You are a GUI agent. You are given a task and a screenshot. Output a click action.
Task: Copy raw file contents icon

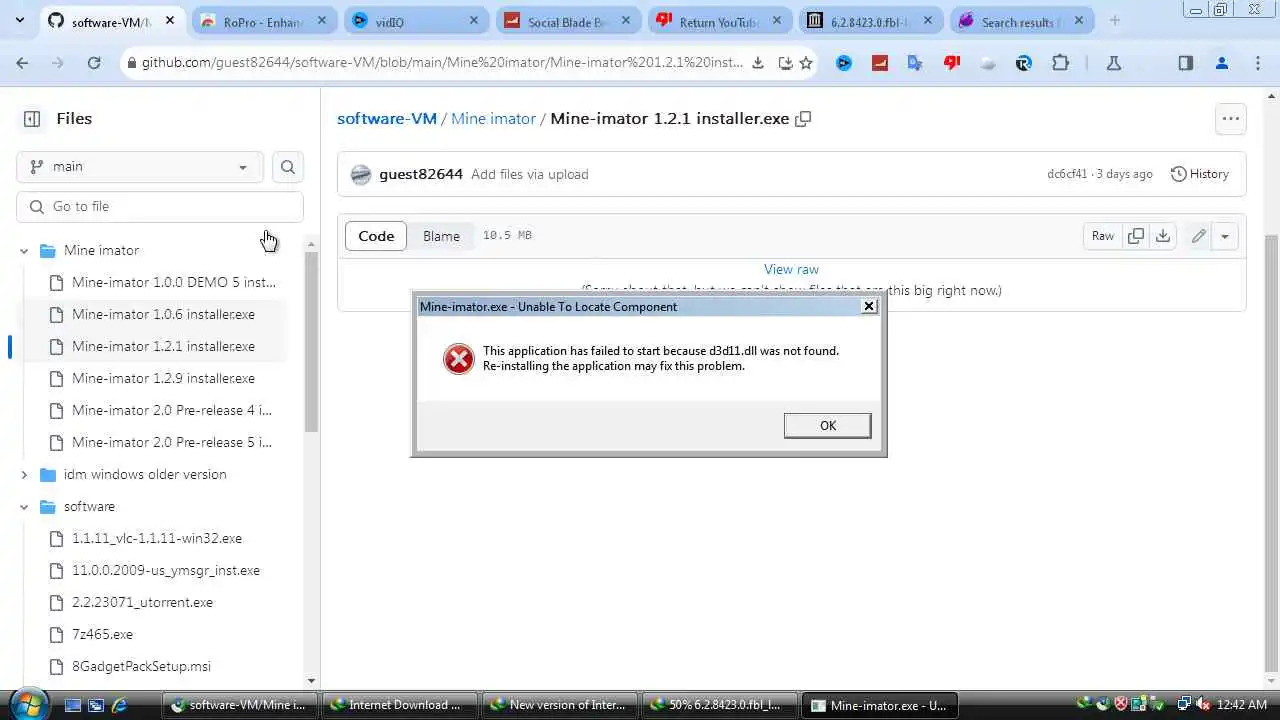(x=1135, y=236)
